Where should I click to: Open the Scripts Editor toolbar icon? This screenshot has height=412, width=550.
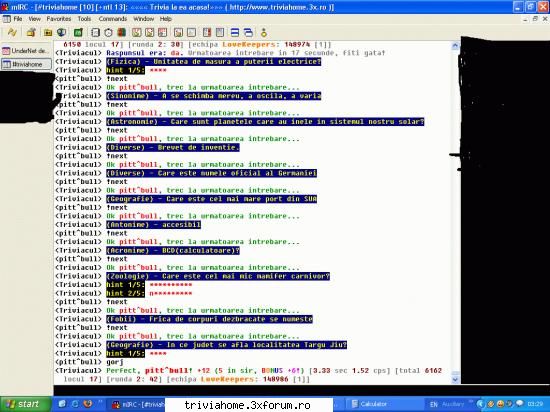[x=78, y=33]
